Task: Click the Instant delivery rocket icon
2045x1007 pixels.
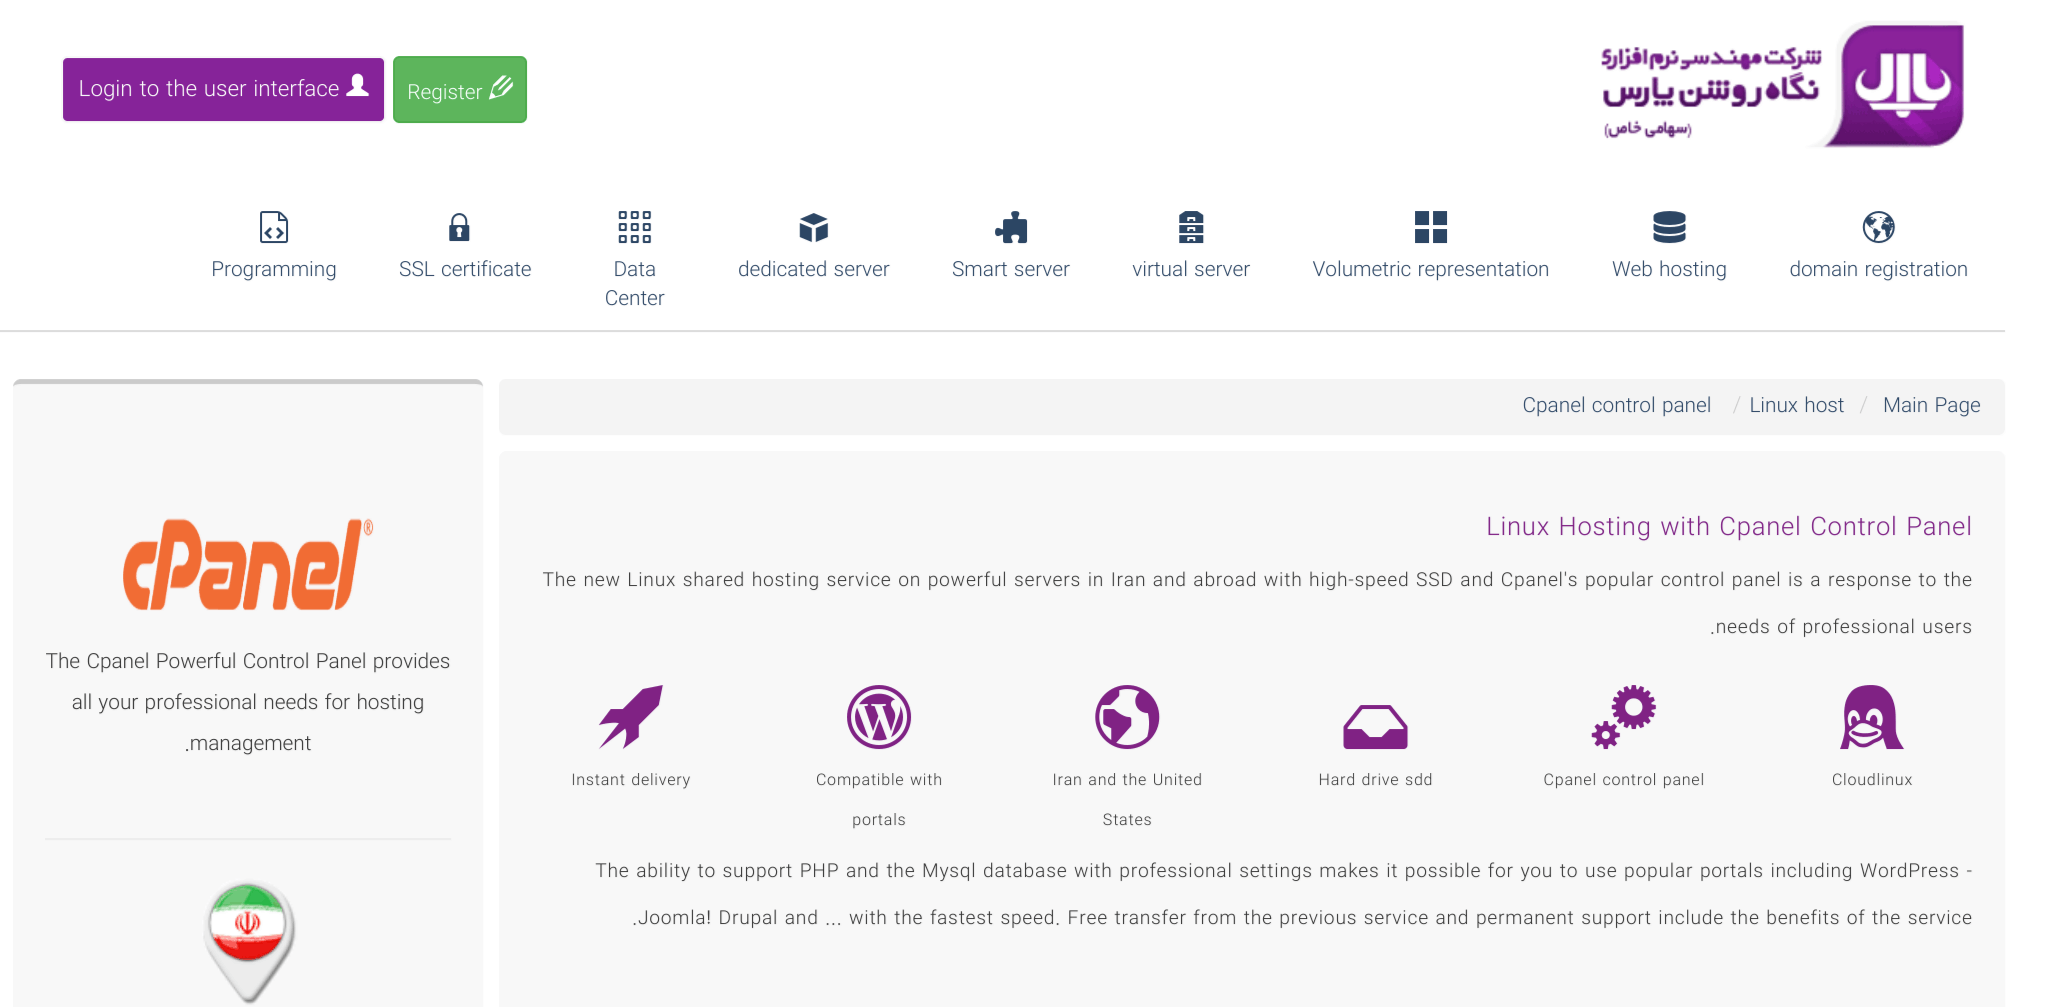Action: click(x=631, y=716)
